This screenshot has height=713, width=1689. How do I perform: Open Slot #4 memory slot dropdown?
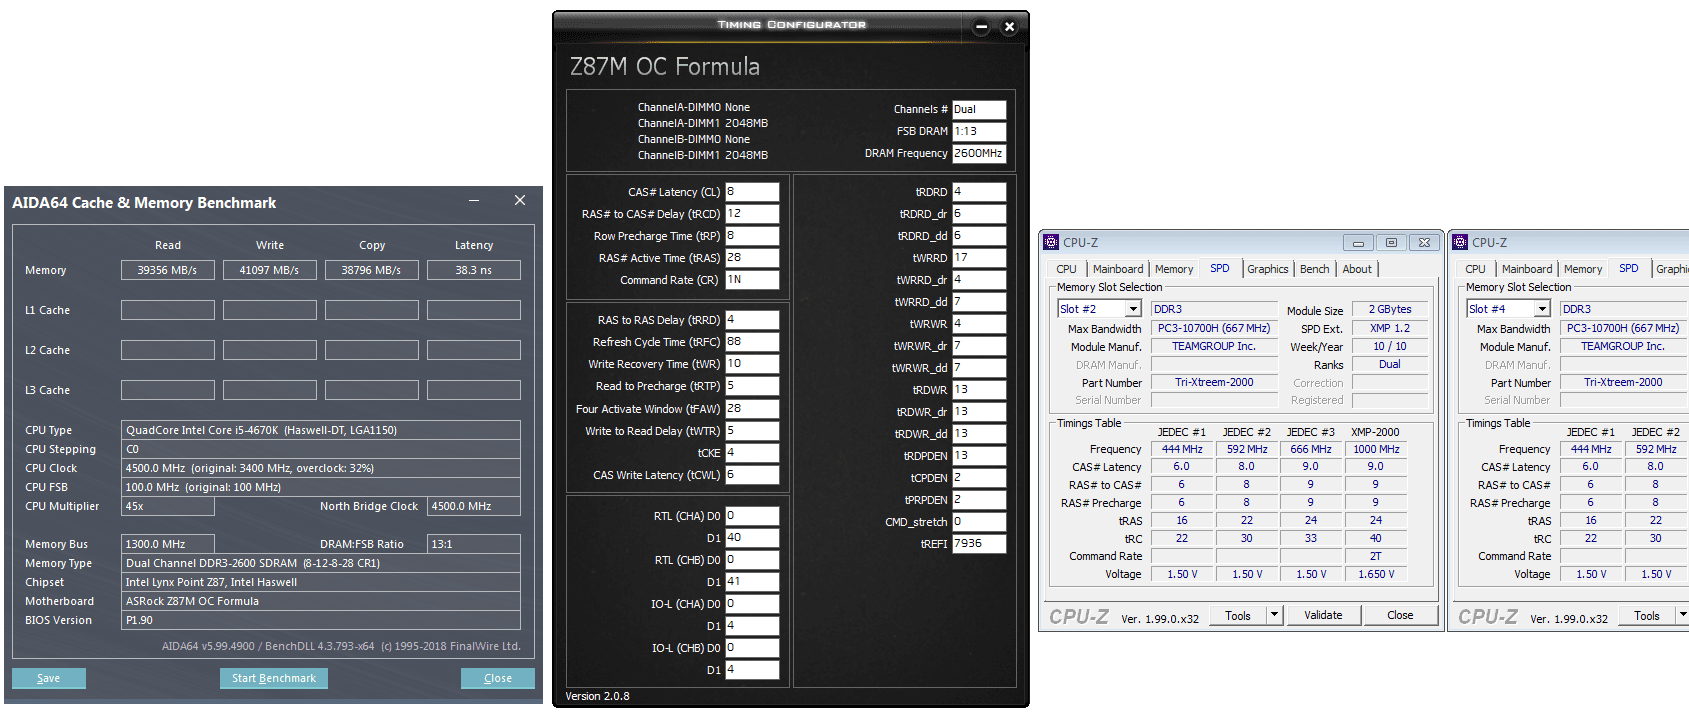[x=1542, y=309]
